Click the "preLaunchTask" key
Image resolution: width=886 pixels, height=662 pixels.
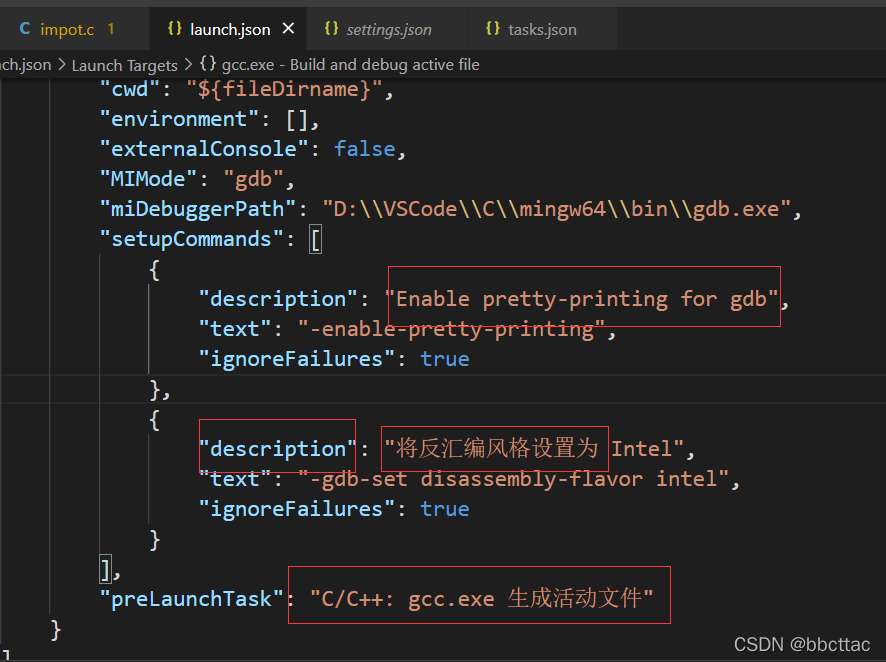(192, 599)
